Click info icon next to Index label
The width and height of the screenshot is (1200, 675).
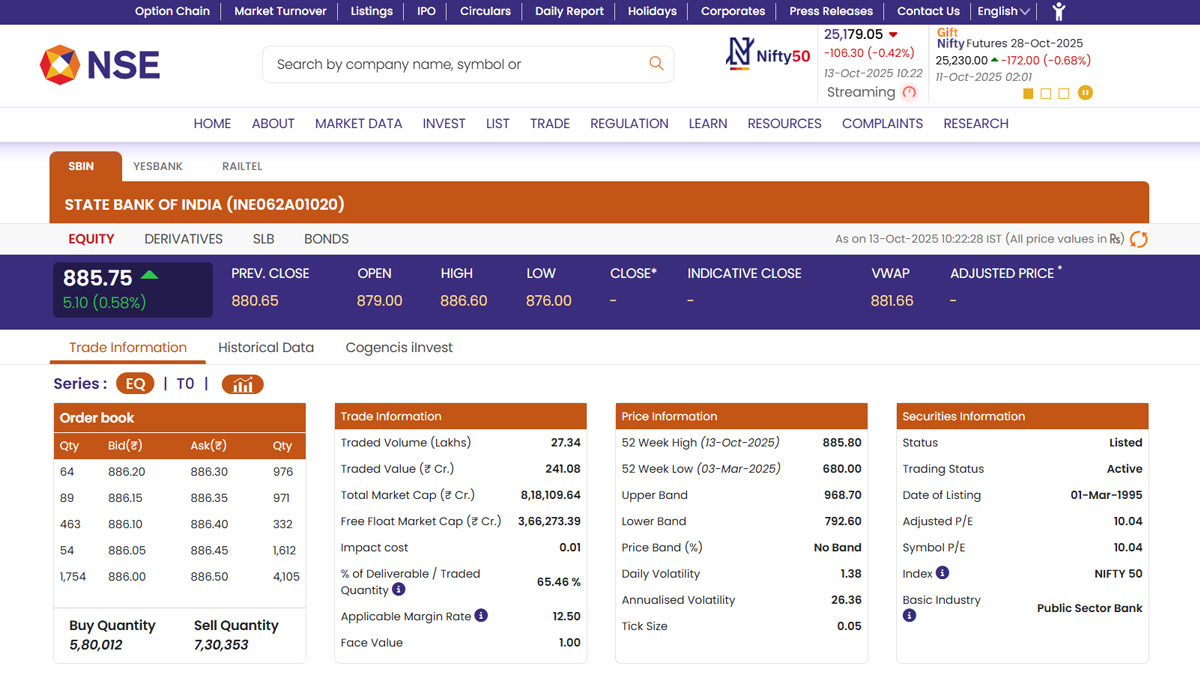(x=942, y=573)
